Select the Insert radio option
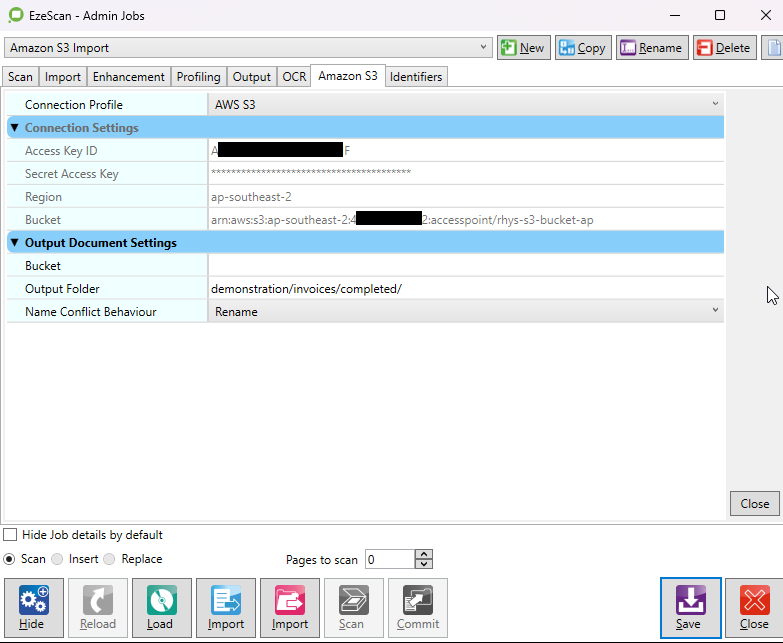783x643 pixels. click(58, 559)
